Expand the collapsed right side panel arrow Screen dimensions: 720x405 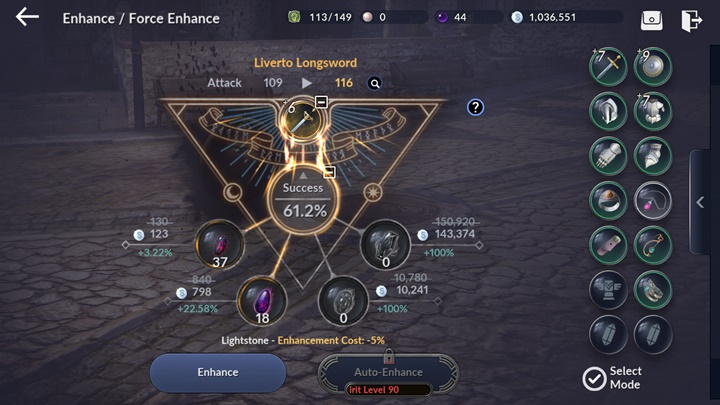700,202
